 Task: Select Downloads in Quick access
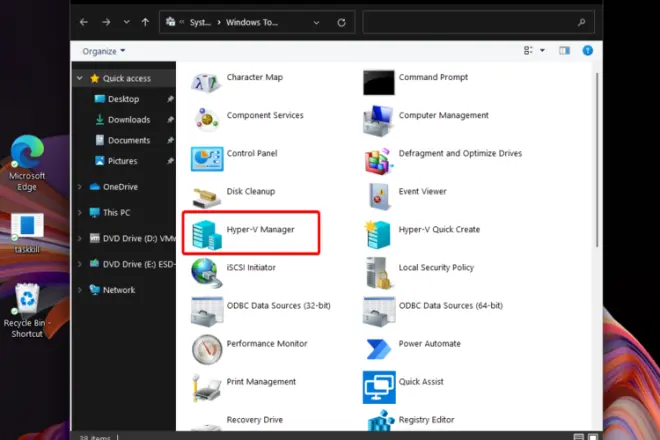click(x=129, y=120)
